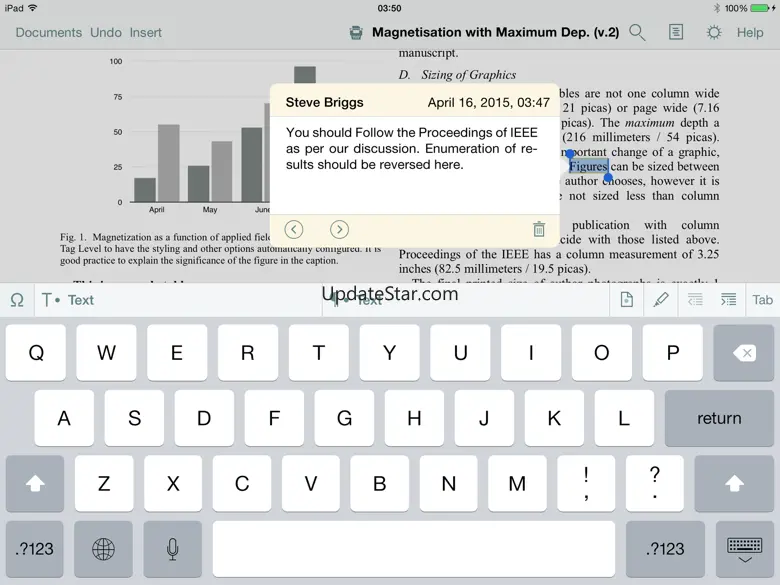Tap the Wi-Fi icon in status bar

coord(33,8)
